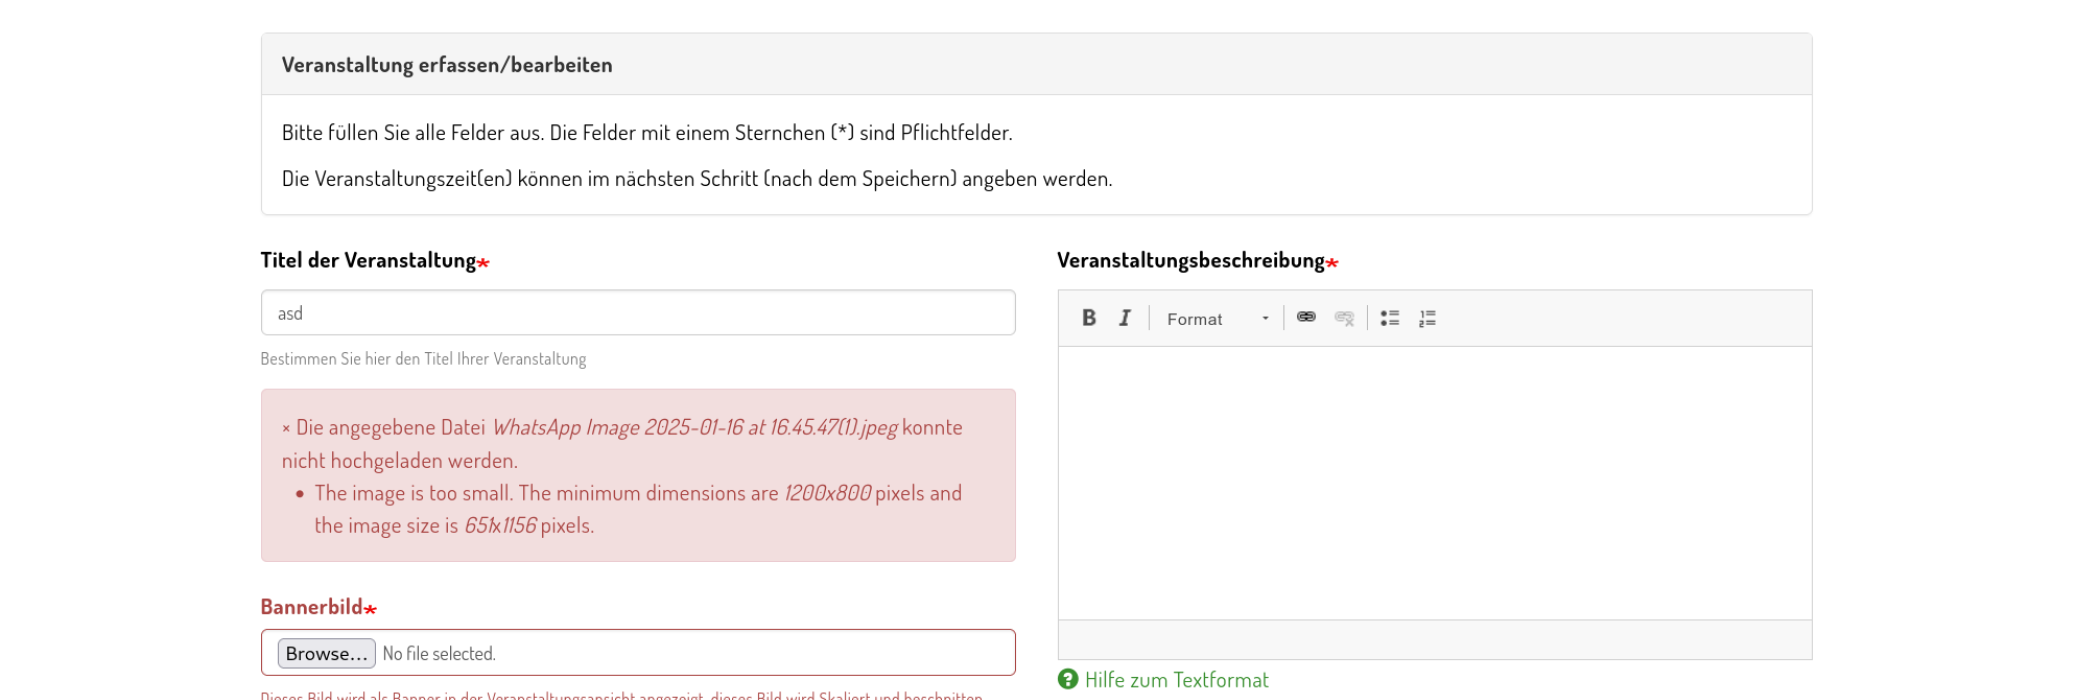
Task: Insert a numbered list
Action: pos(1427,318)
